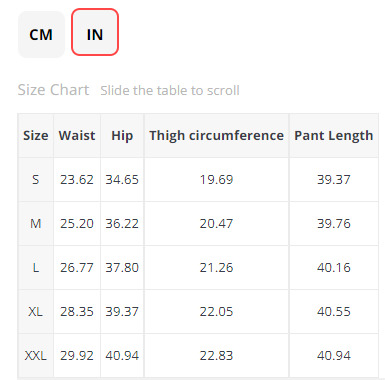Click hip value 36.22 for M
Screen dimensions: 385x380
122,224
